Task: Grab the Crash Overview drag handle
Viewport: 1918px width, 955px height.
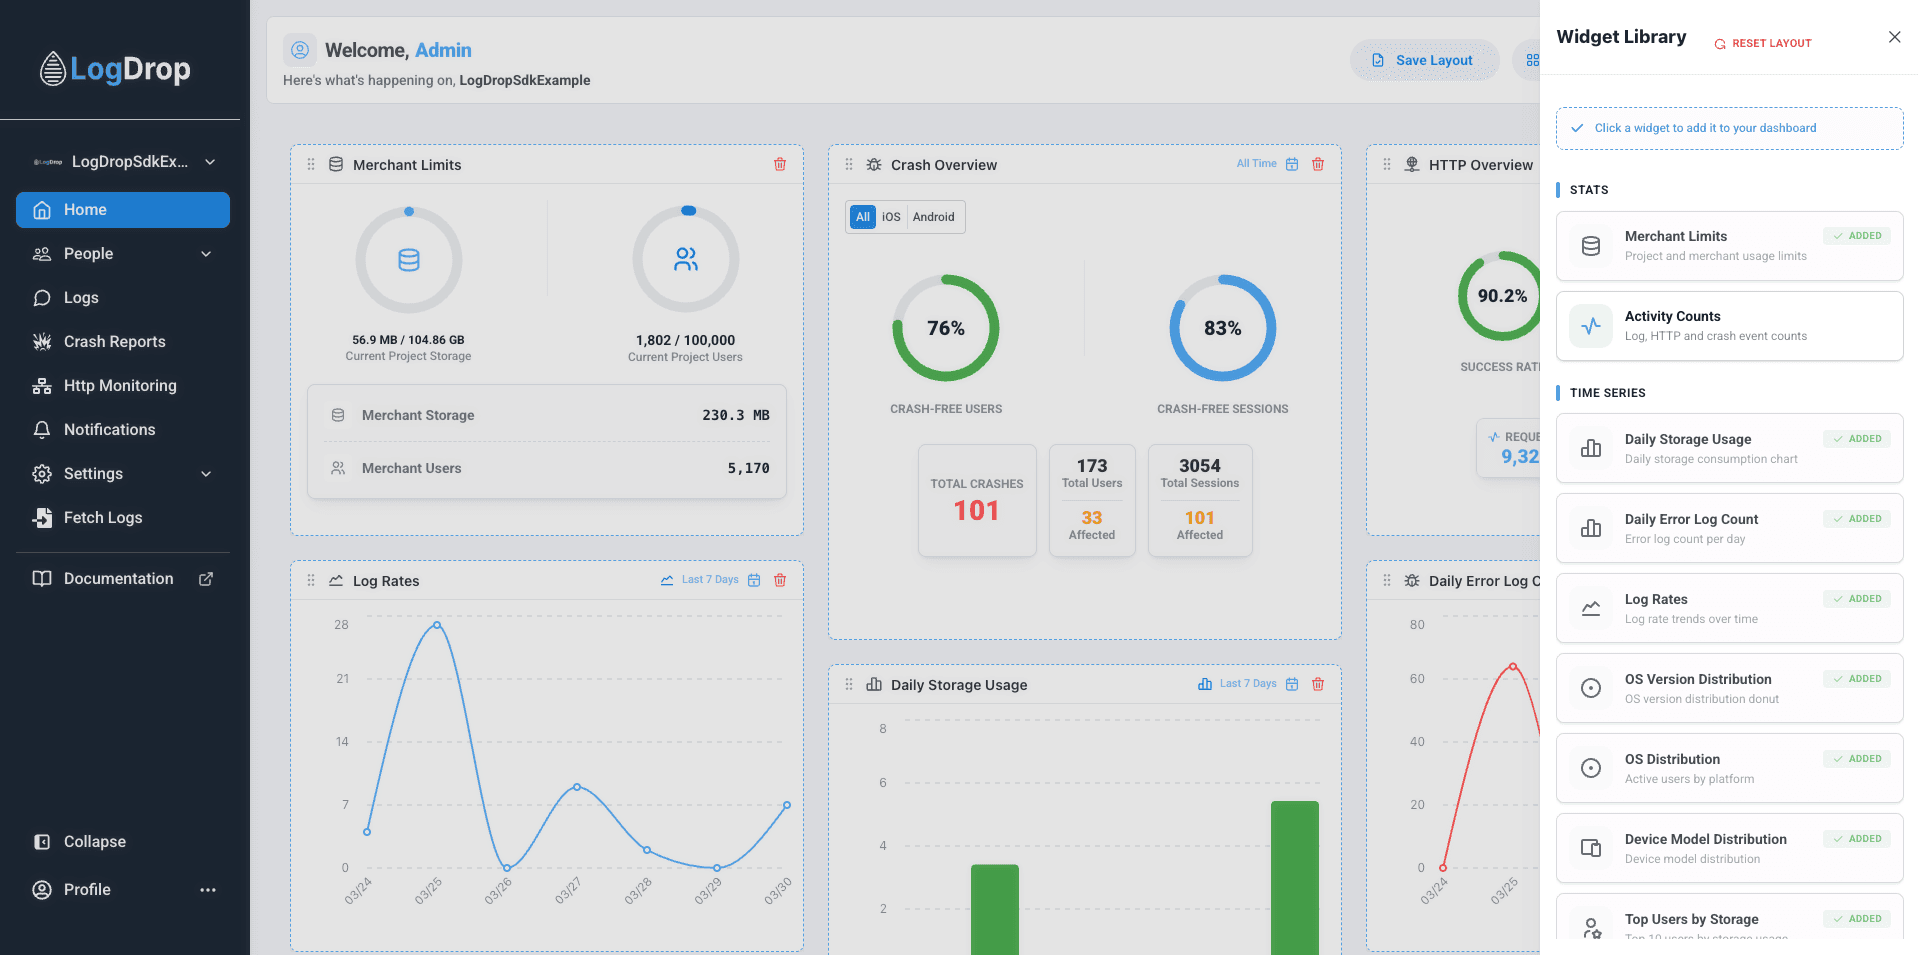Action: coord(849,165)
